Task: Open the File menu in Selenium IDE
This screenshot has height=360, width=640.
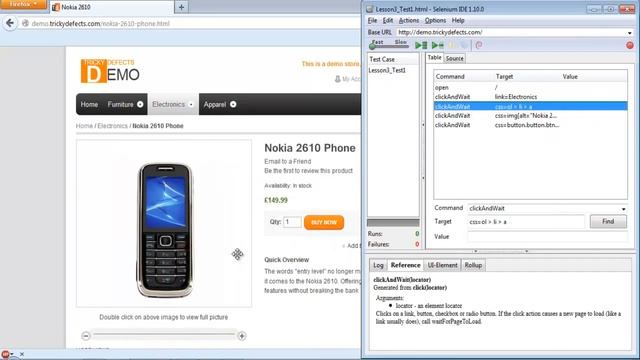Action: pos(372,20)
